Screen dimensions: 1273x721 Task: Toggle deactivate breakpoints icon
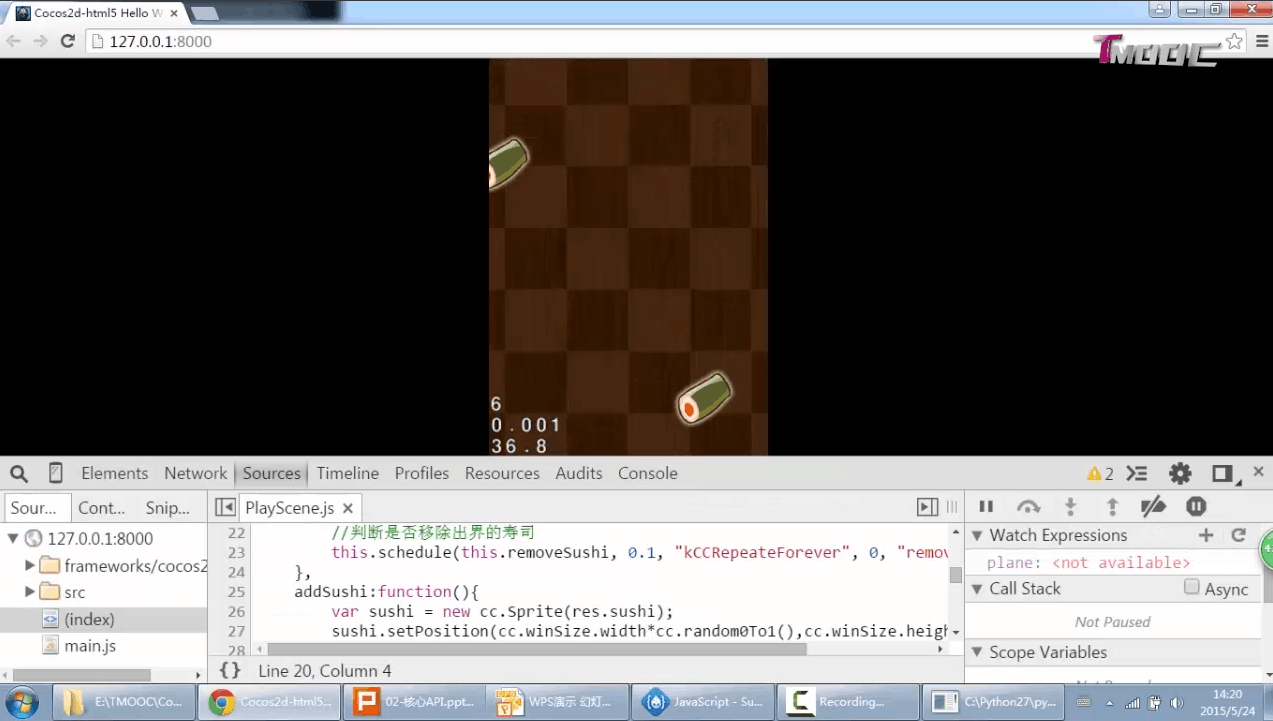click(1153, 507)
